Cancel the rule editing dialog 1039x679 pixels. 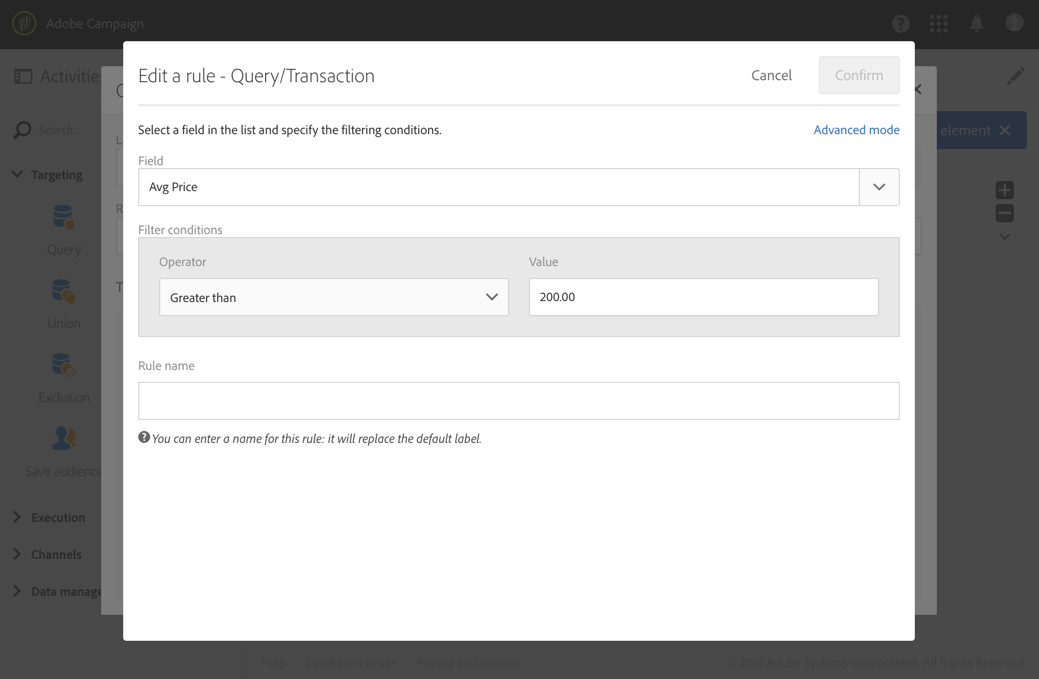771,75
